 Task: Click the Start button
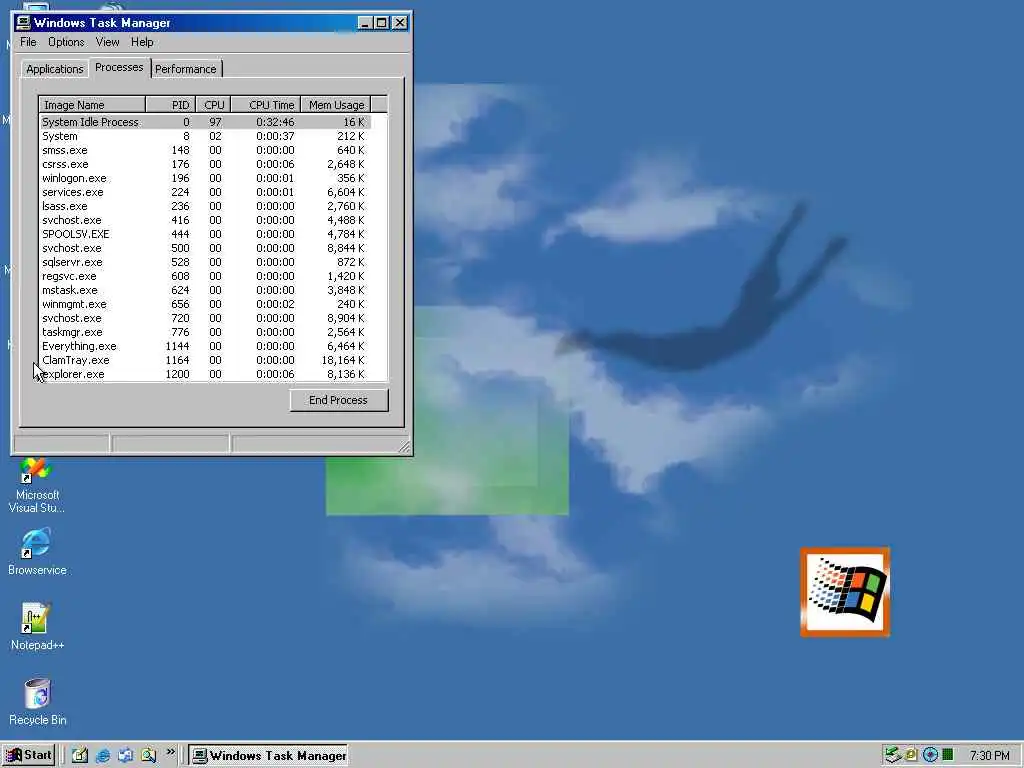(29, 755)
